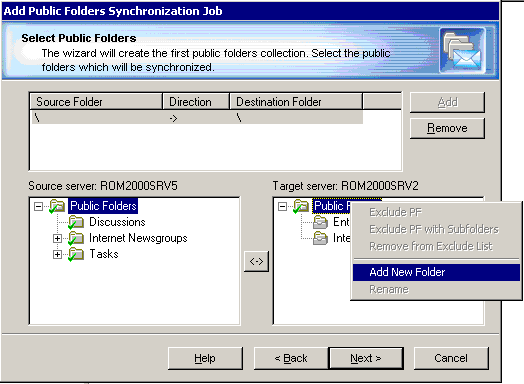Collapse the target Public Folders tree node
This screenshot has width=524, height=384.
coord(282,207)
